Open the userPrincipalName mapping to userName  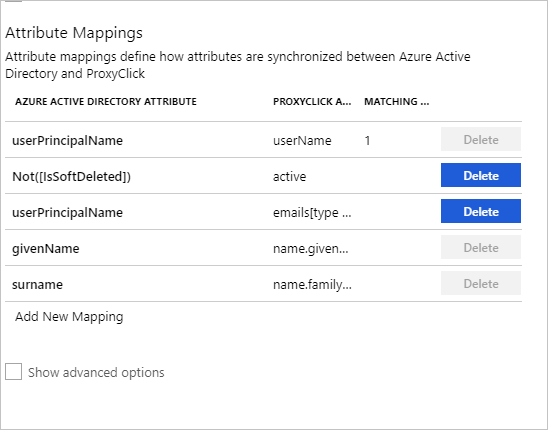click(67, 141)
